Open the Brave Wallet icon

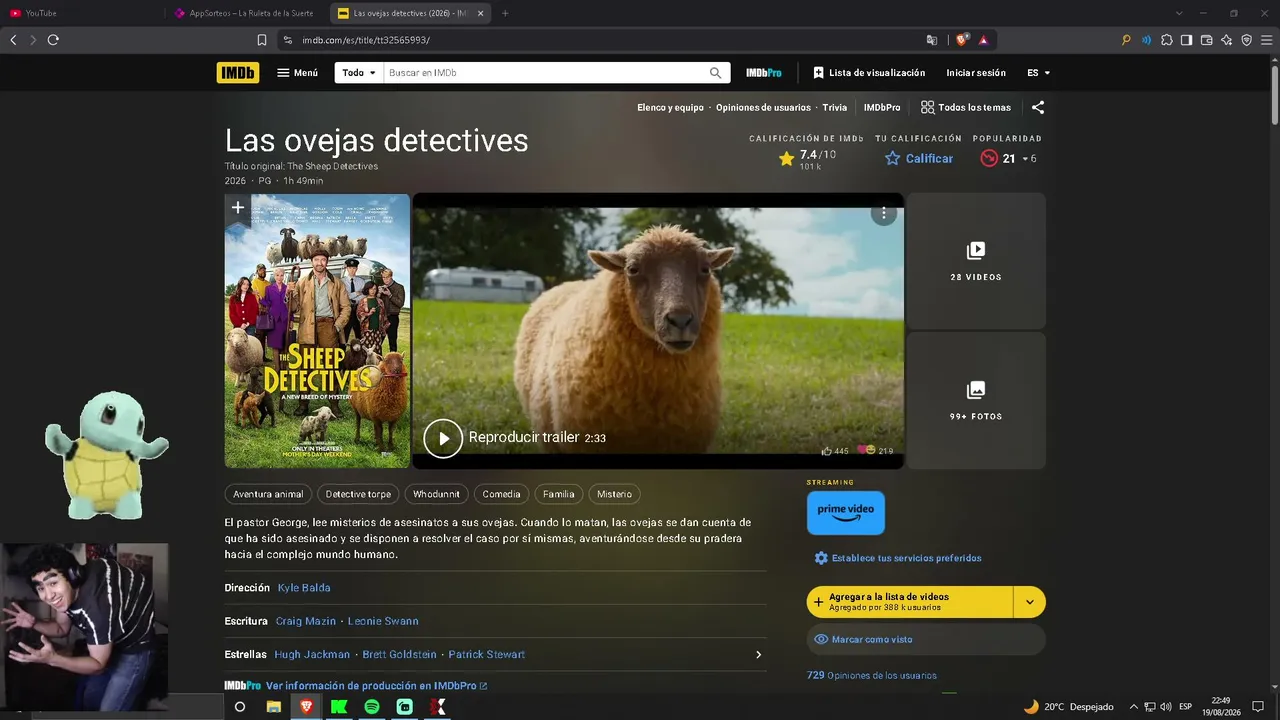click(1206, 40)
